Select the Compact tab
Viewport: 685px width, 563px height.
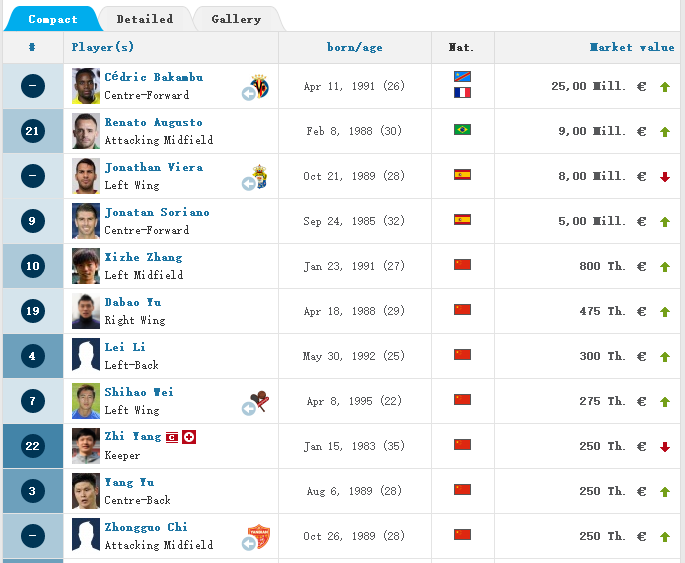click(52, 19)
